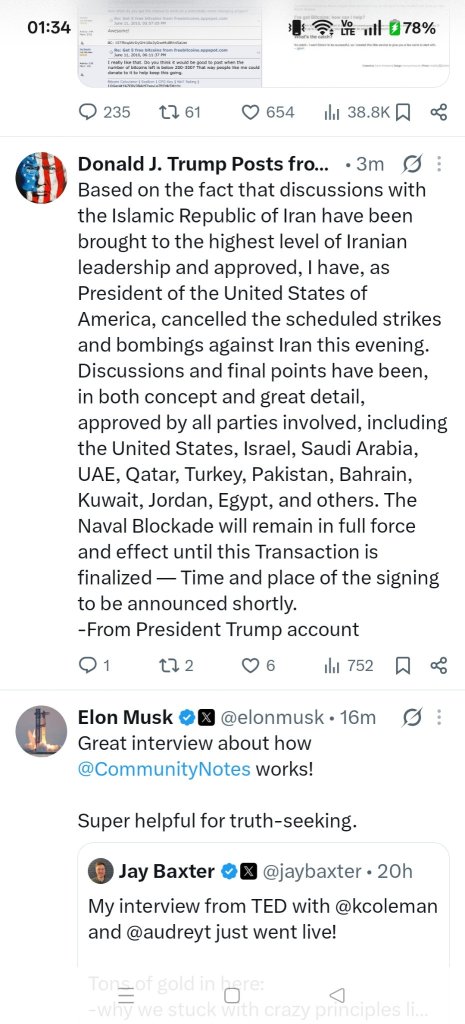Share the top post with 38.8K views
465x1024 pixels.
coord(439,112)
